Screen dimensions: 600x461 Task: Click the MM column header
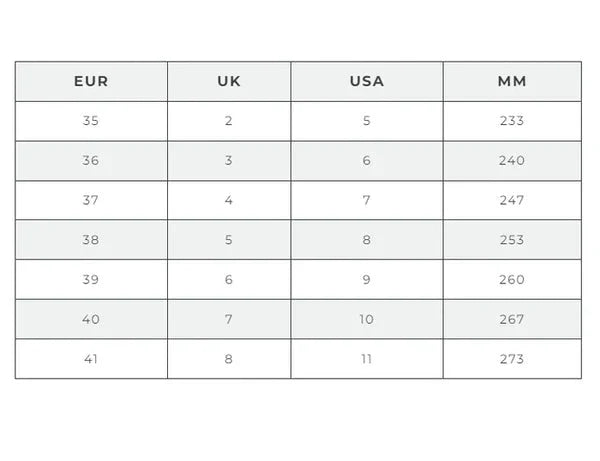[x=511, y=81]
